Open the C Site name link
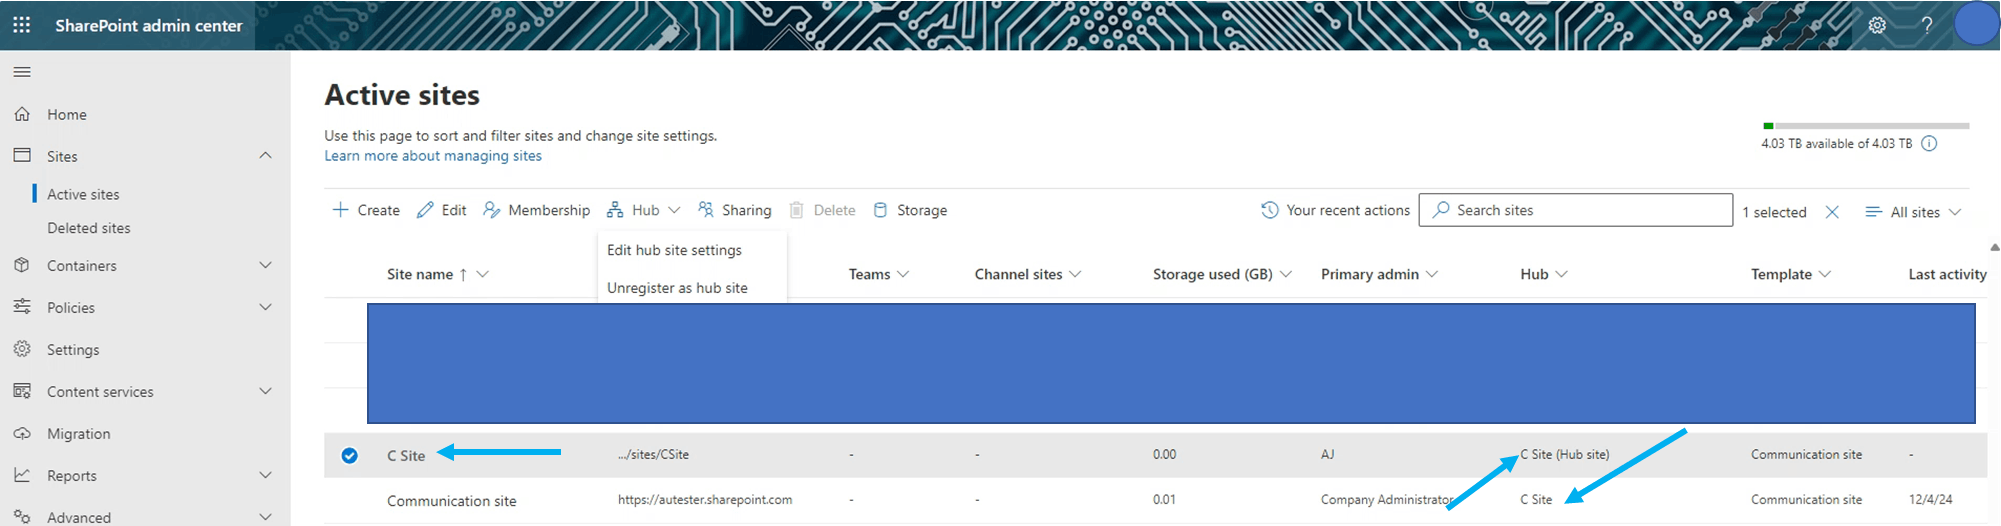Screen dimensions: 2001x526 (x=406, y=456)
